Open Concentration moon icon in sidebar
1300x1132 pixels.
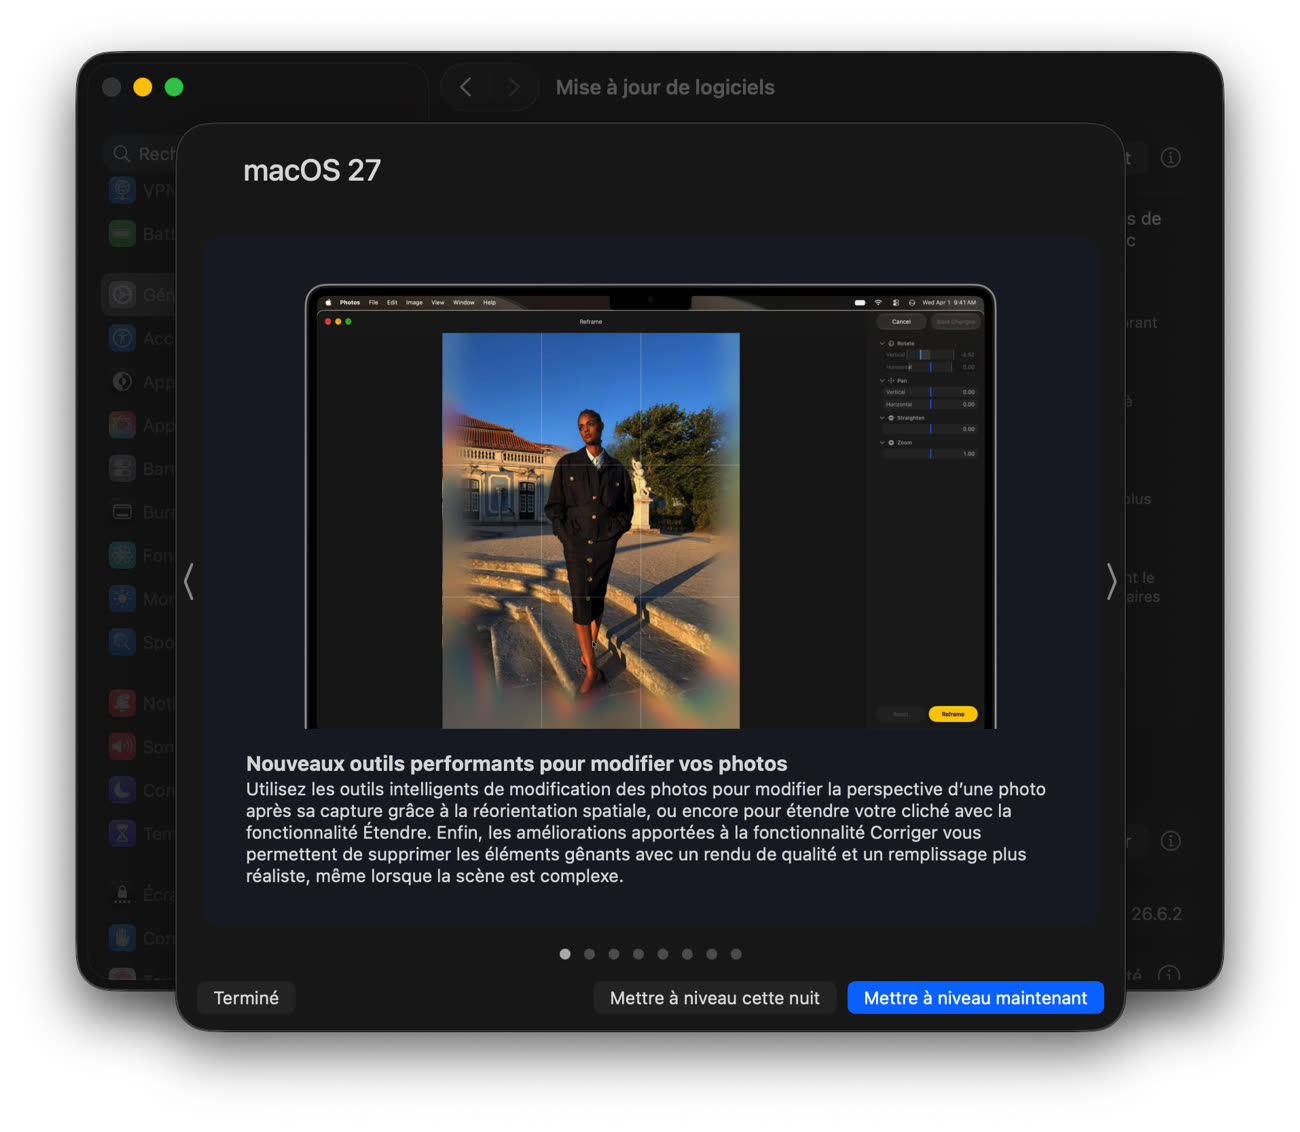[122, 790]
